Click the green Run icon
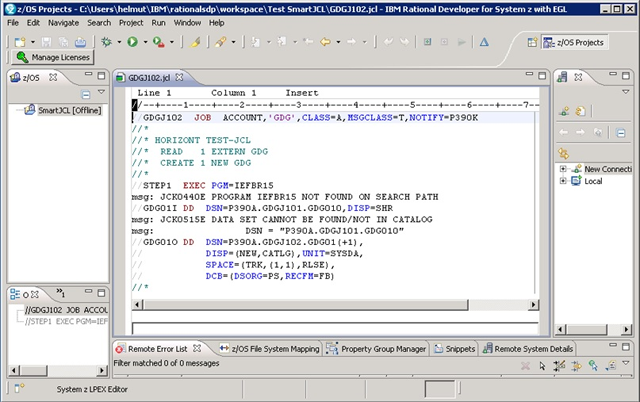This screenshot has width=640, height=402. 132,42
